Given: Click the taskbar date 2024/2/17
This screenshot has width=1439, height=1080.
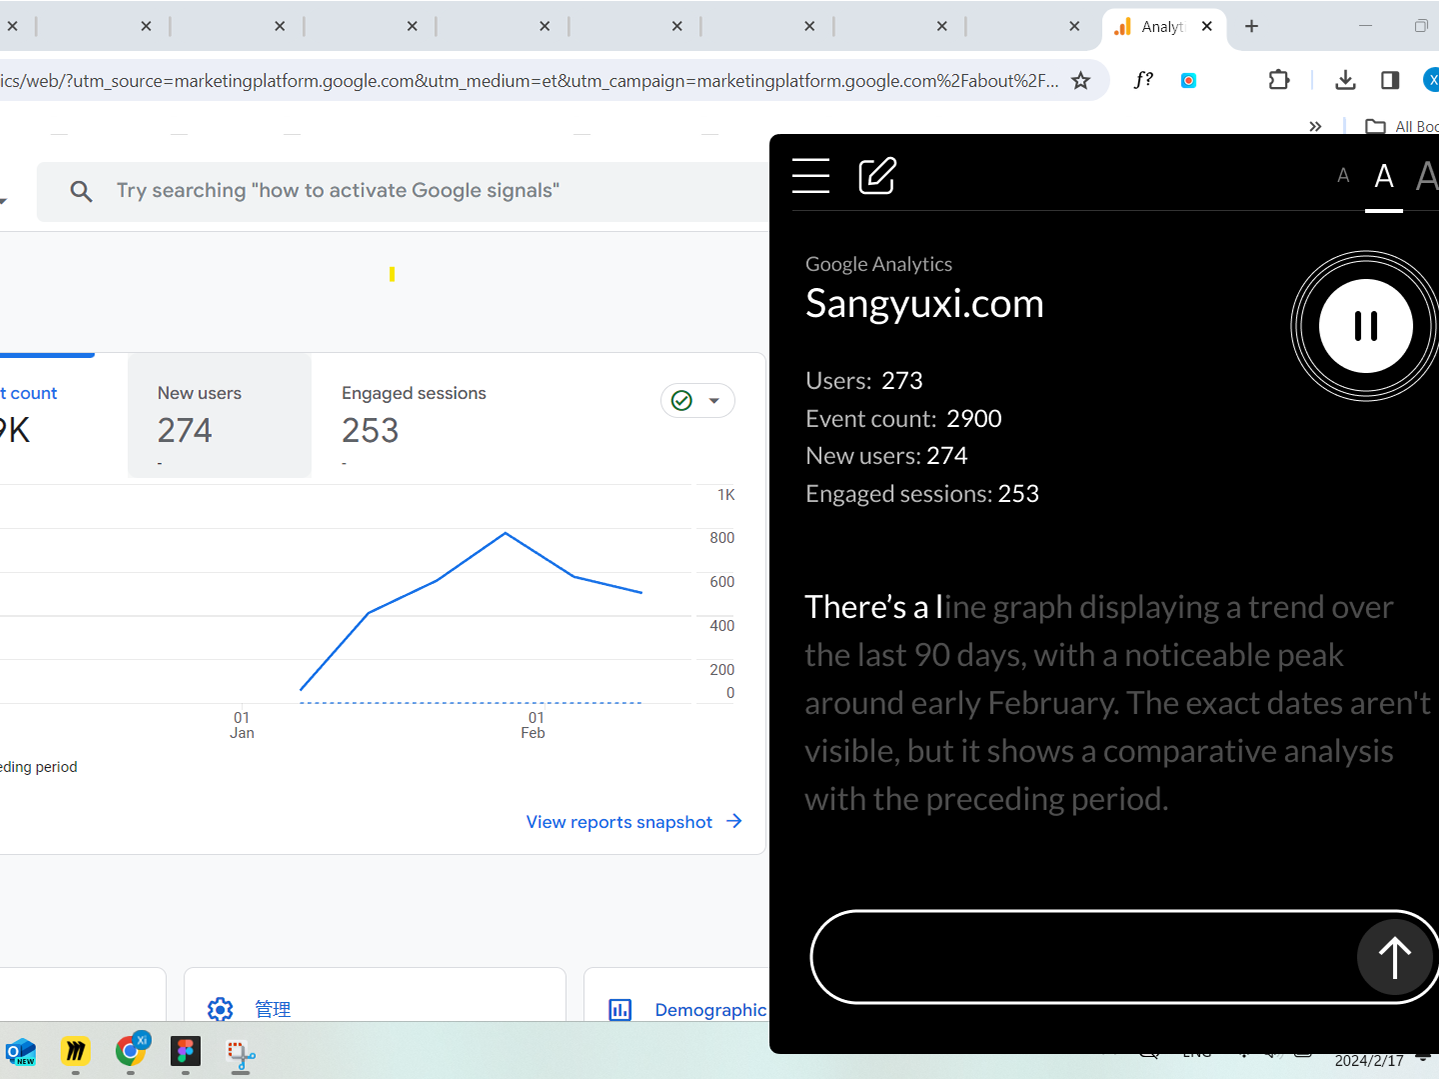Looking at the screenshot, I should tap(1368, 1061).
